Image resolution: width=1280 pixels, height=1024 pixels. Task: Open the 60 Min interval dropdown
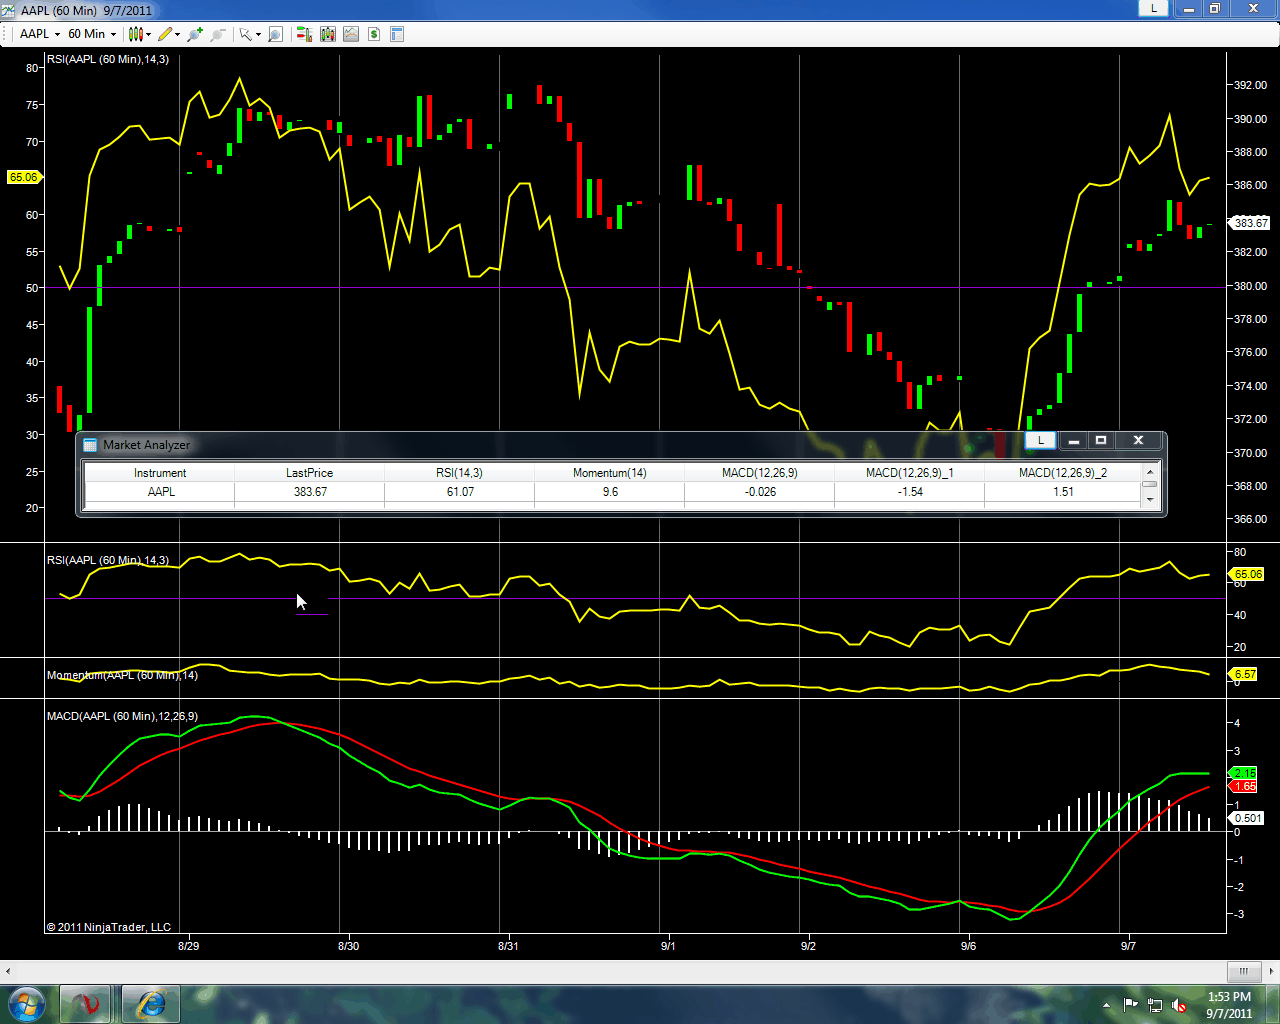(x=92, y=34)
